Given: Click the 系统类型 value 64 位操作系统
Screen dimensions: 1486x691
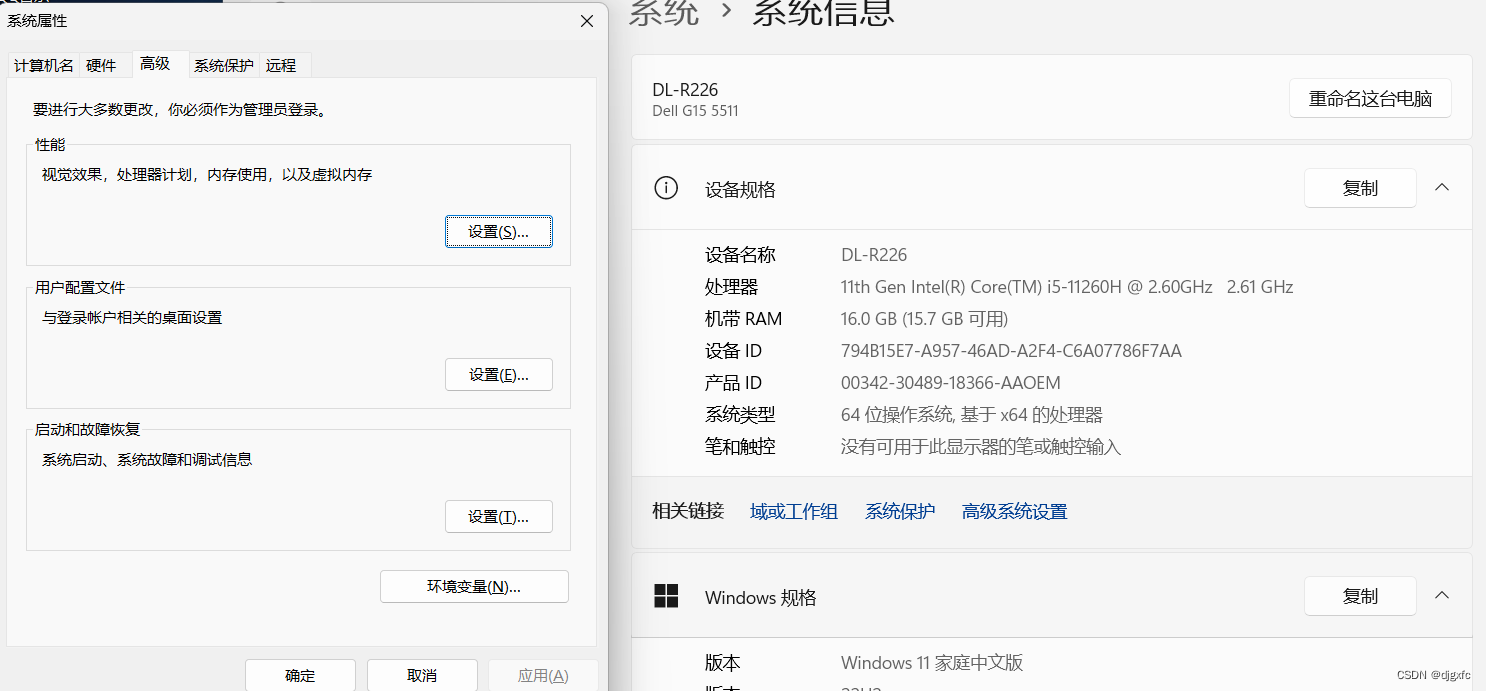Looking at the screenshot, I should point(972,415).
